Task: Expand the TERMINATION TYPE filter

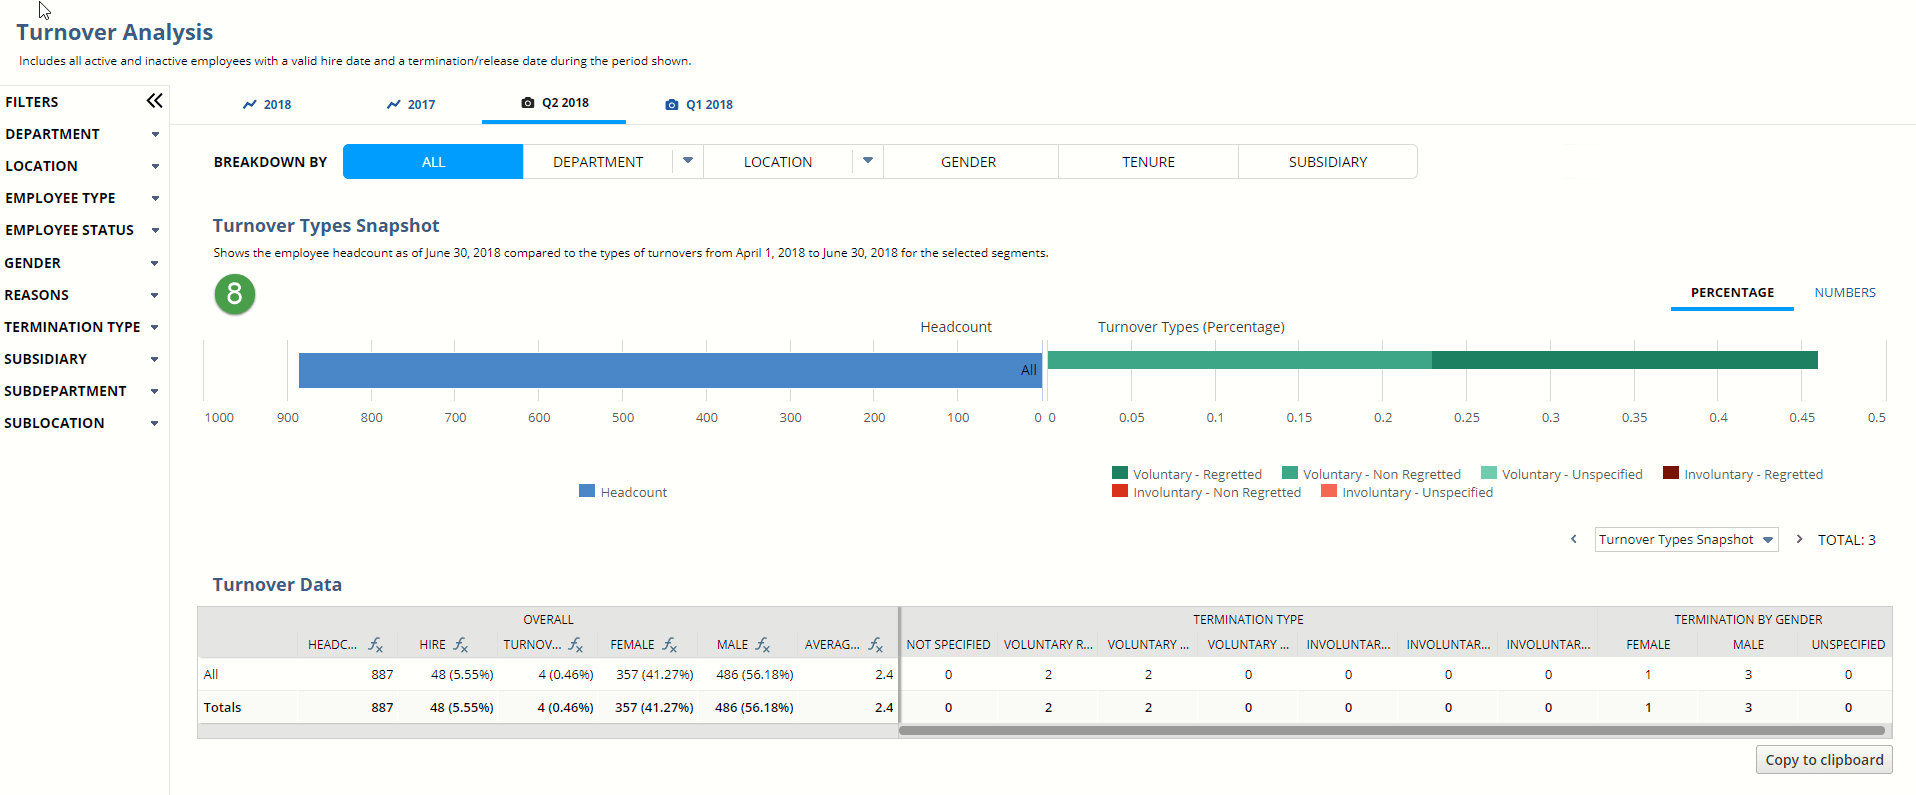Action: pos(155,327)
